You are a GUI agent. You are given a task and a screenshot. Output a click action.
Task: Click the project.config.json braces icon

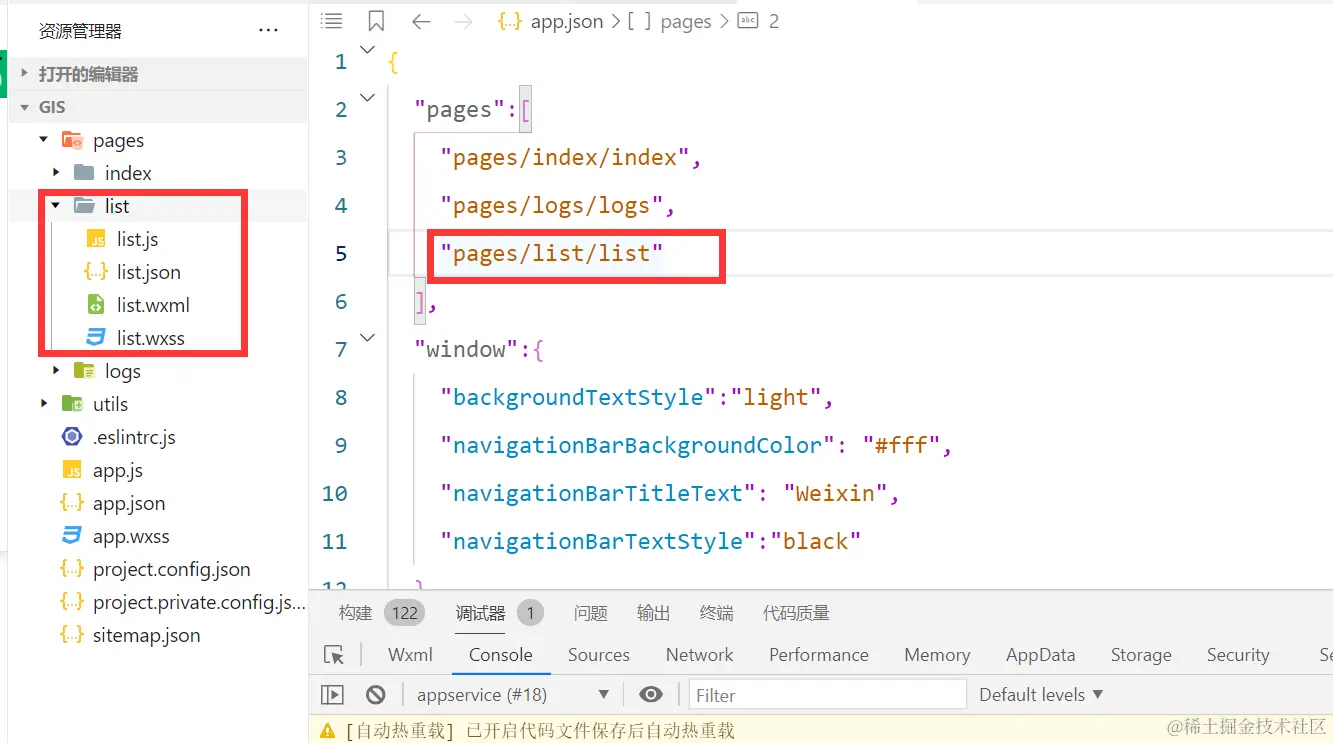pyautogui.click(x=72, y=569)
